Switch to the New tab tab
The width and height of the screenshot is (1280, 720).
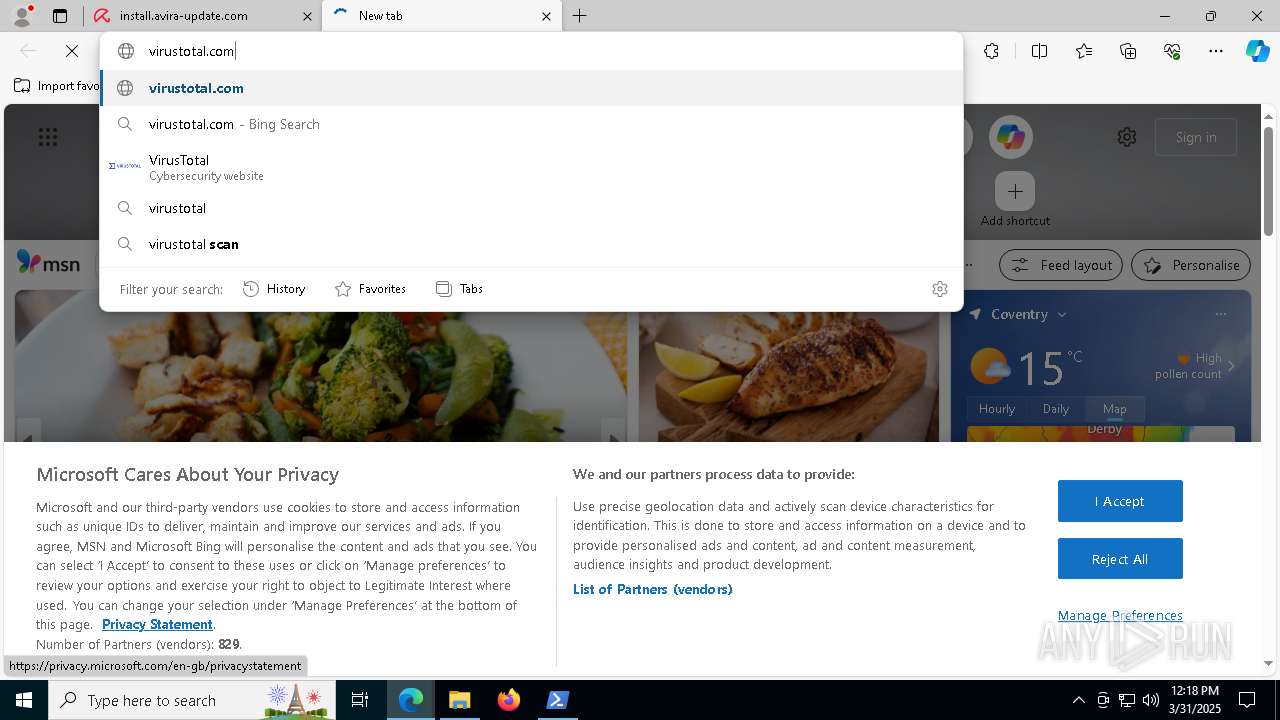(x=440, y=16)
